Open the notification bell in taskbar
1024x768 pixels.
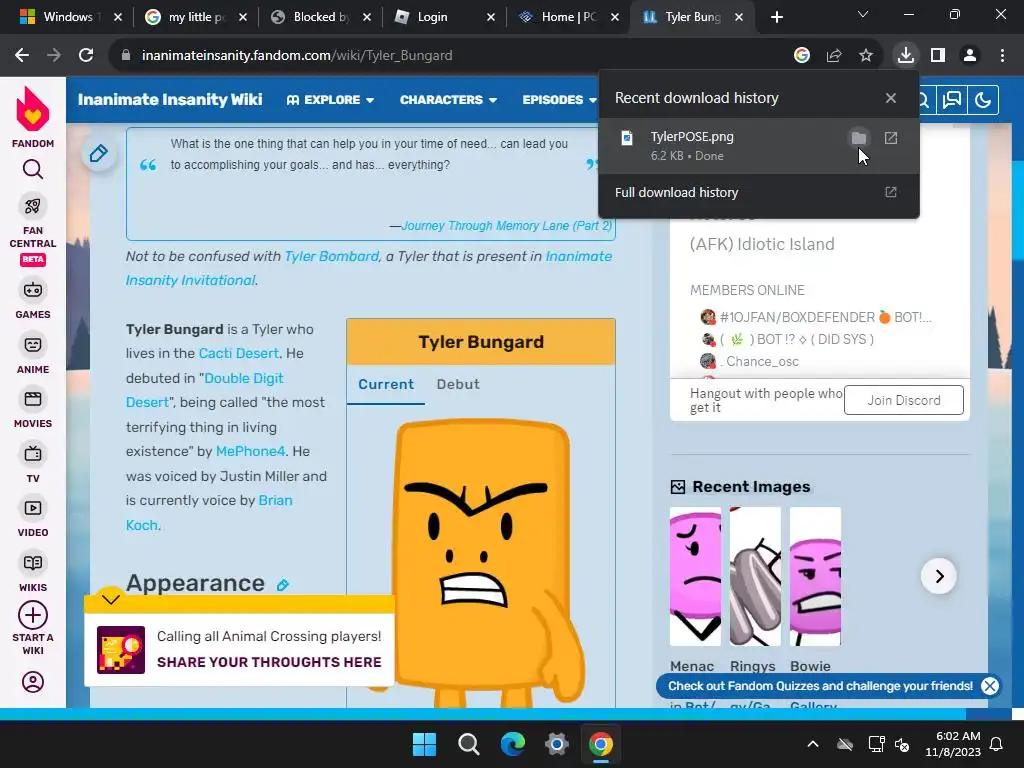(997, 744)
